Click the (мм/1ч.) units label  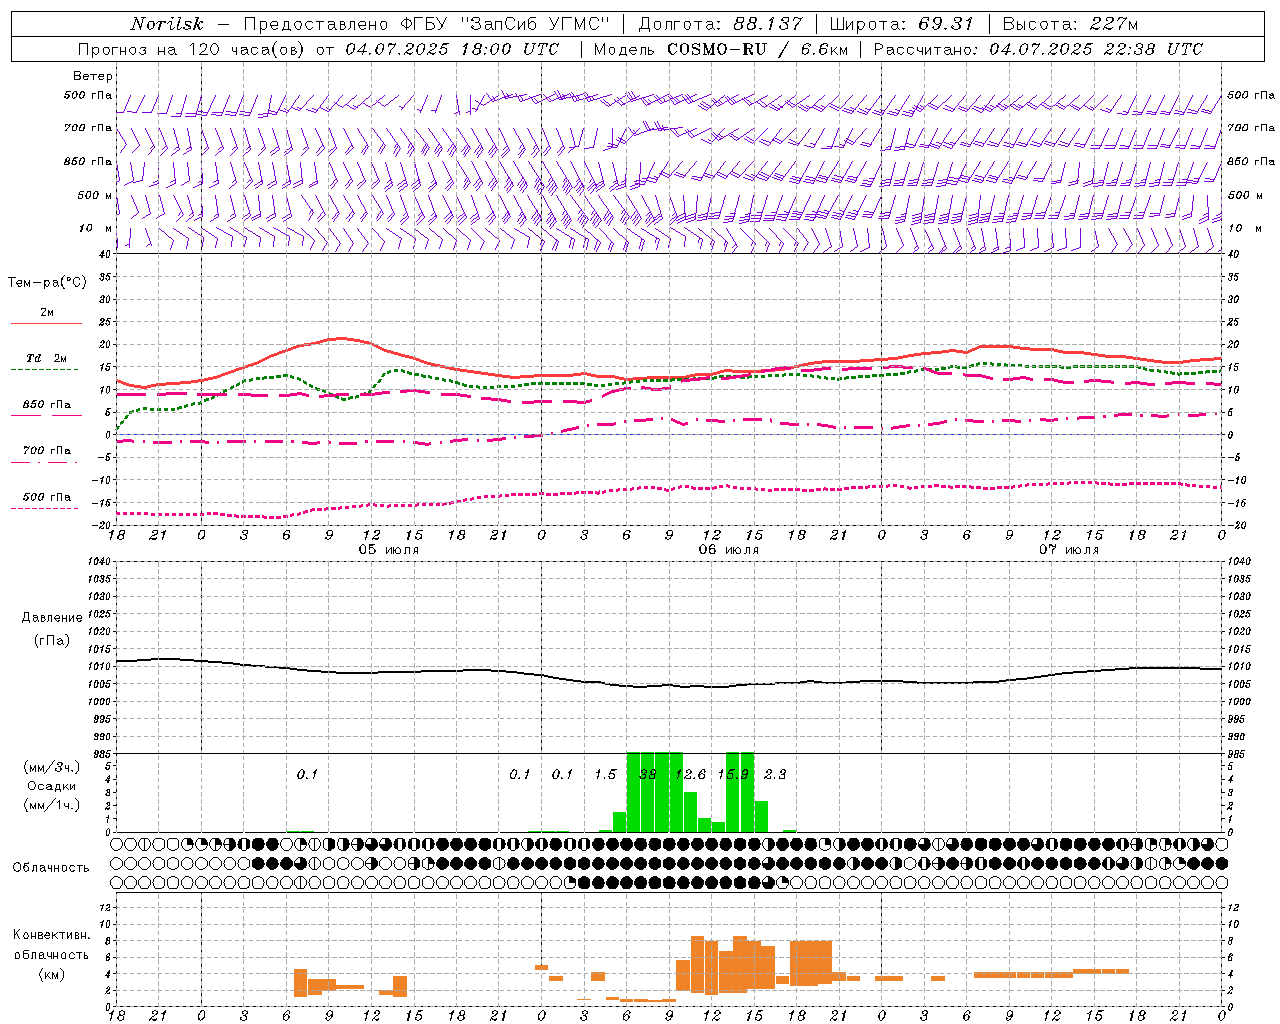pyautogui.click(x=52, y=805)
